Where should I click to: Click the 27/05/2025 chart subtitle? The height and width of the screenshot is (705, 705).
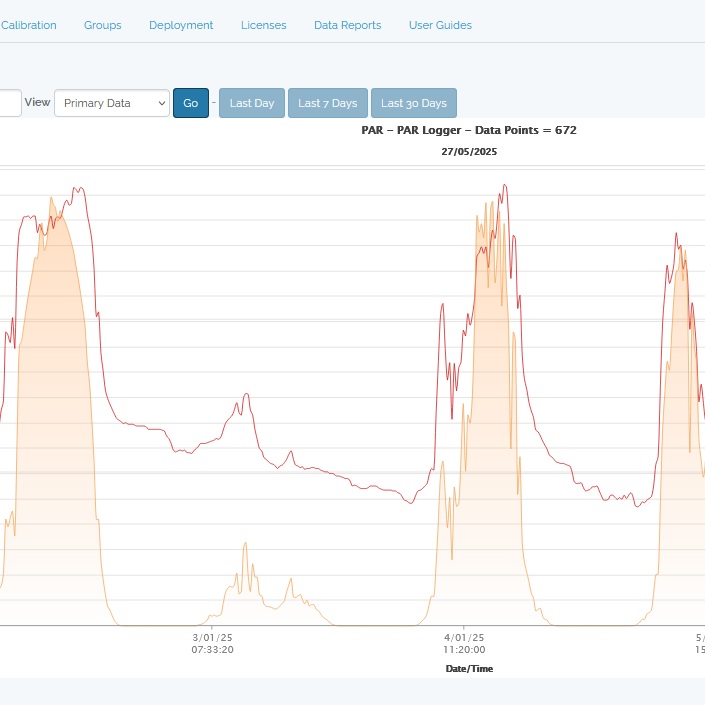pos(468,152)
